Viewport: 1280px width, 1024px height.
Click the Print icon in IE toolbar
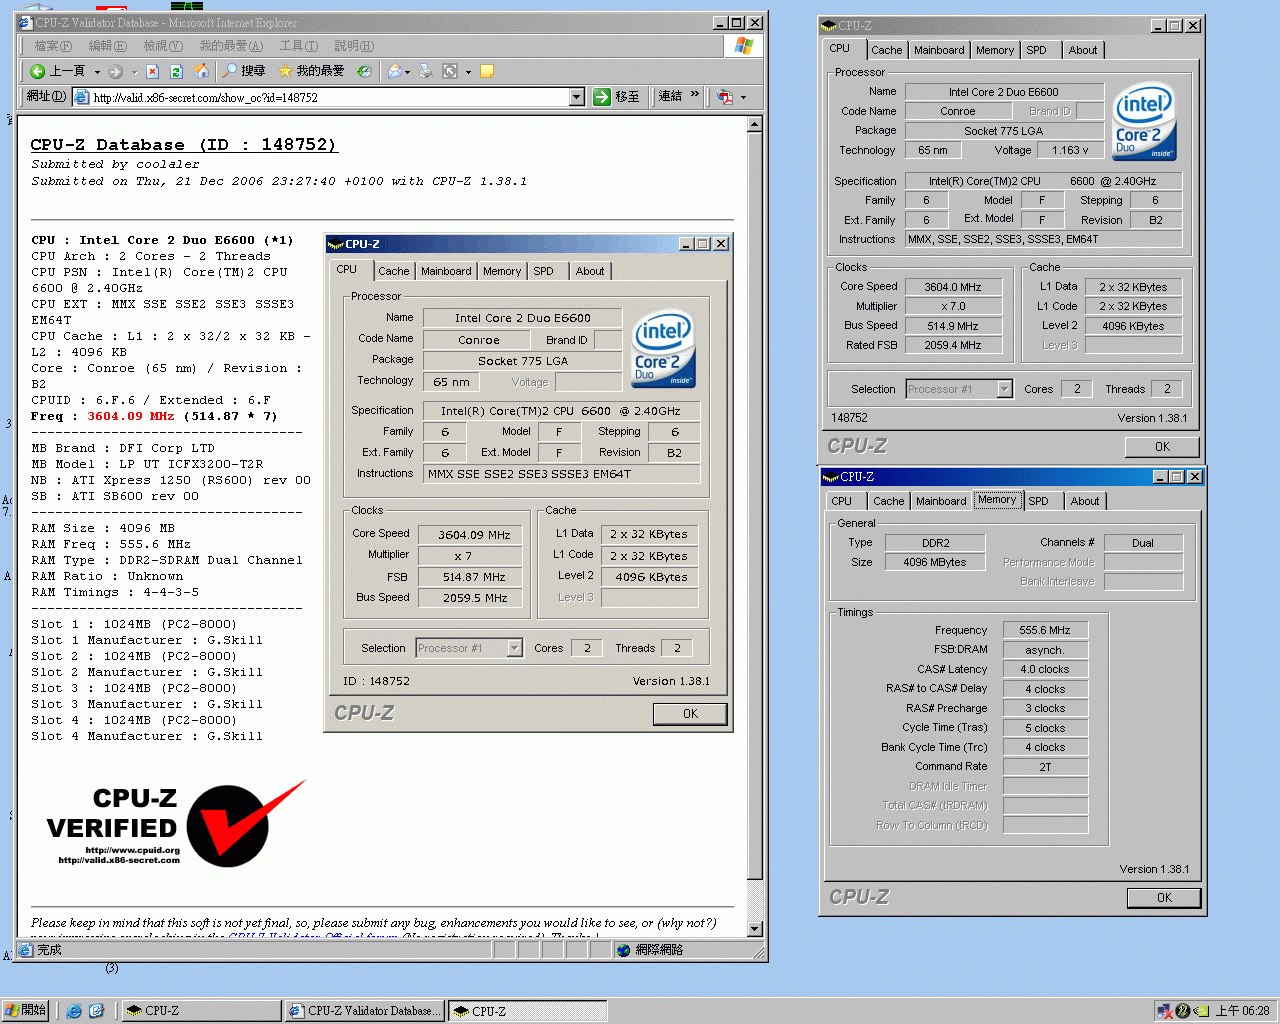coord(426,71)
